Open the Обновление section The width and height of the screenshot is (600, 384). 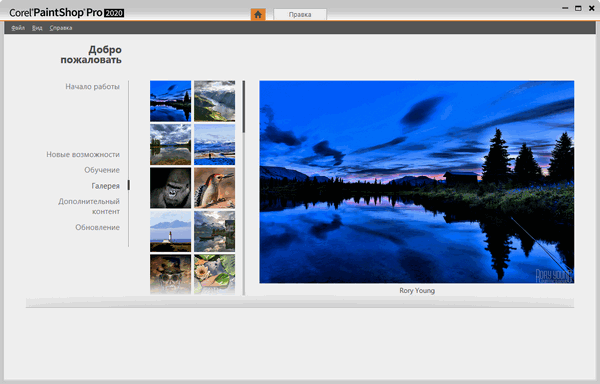pos(97,227)
